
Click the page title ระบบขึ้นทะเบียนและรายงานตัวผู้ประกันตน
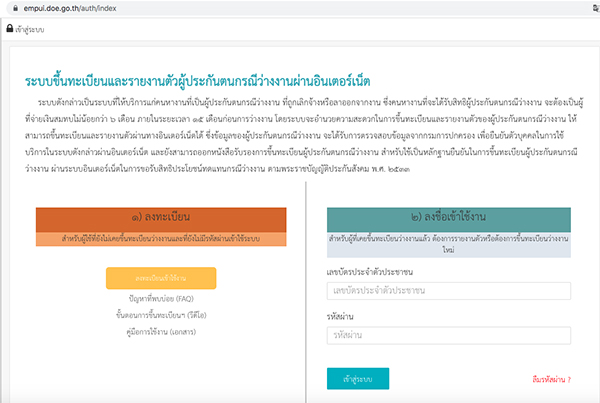click(x=197, y=81)
